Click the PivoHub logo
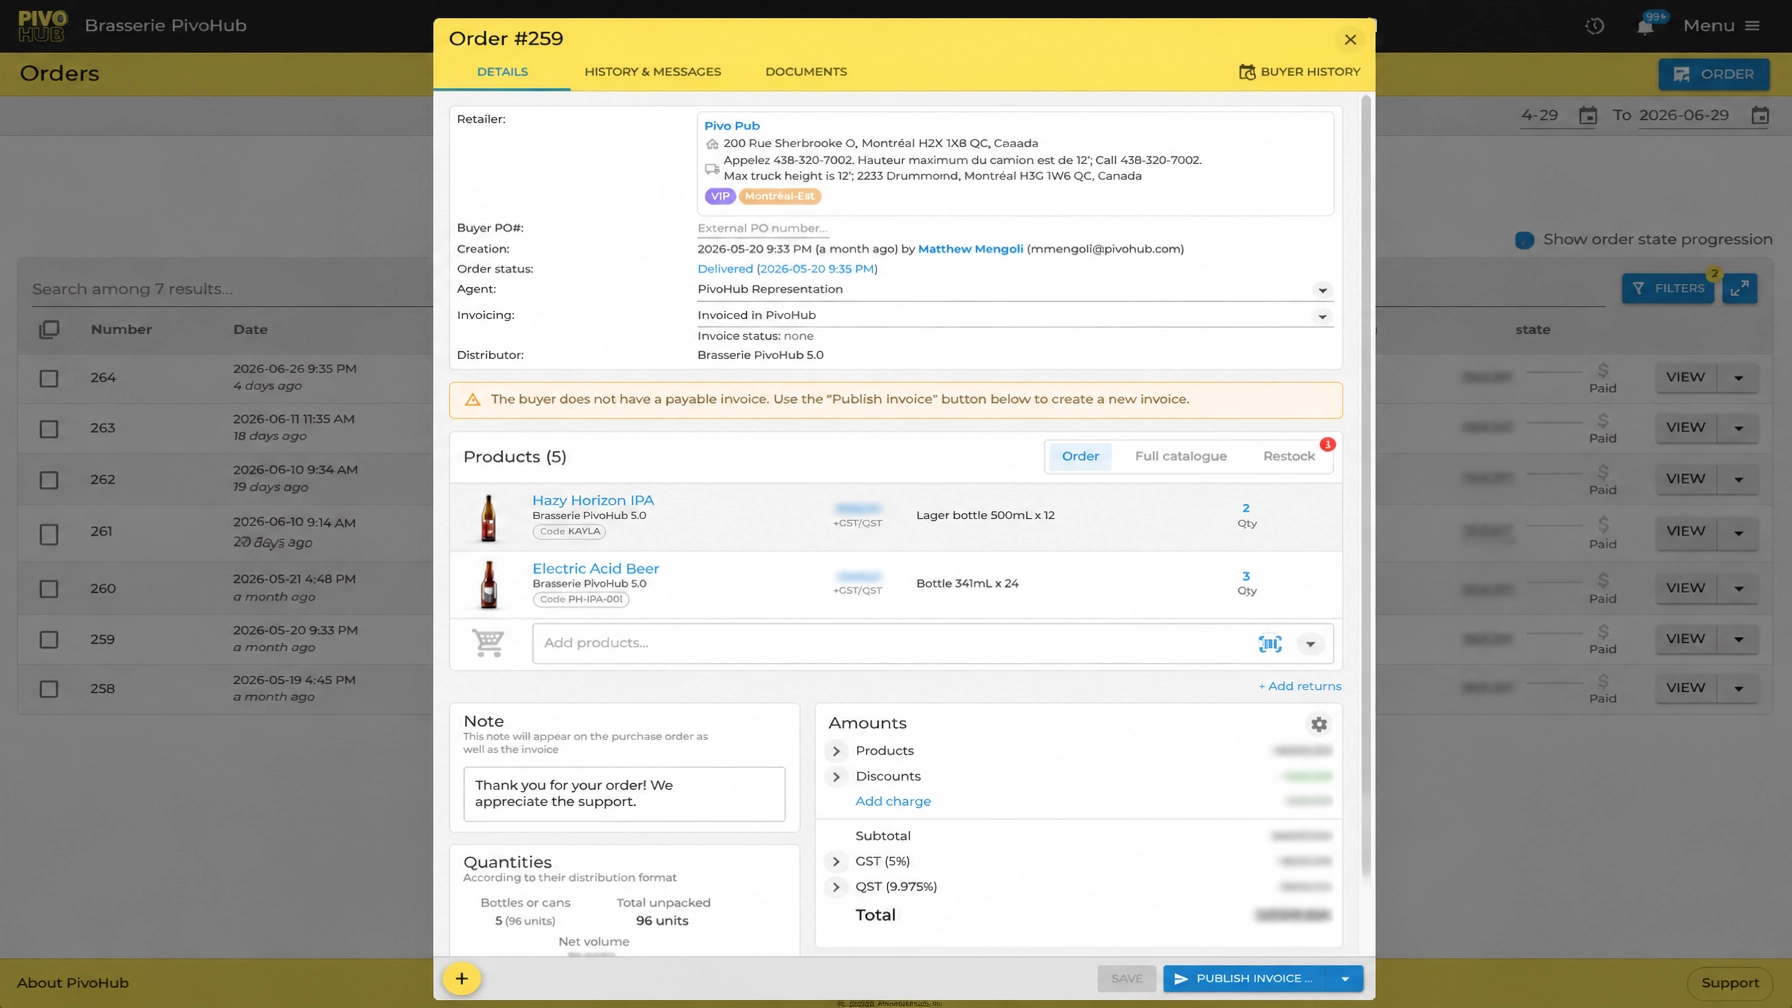 point(42,26)
